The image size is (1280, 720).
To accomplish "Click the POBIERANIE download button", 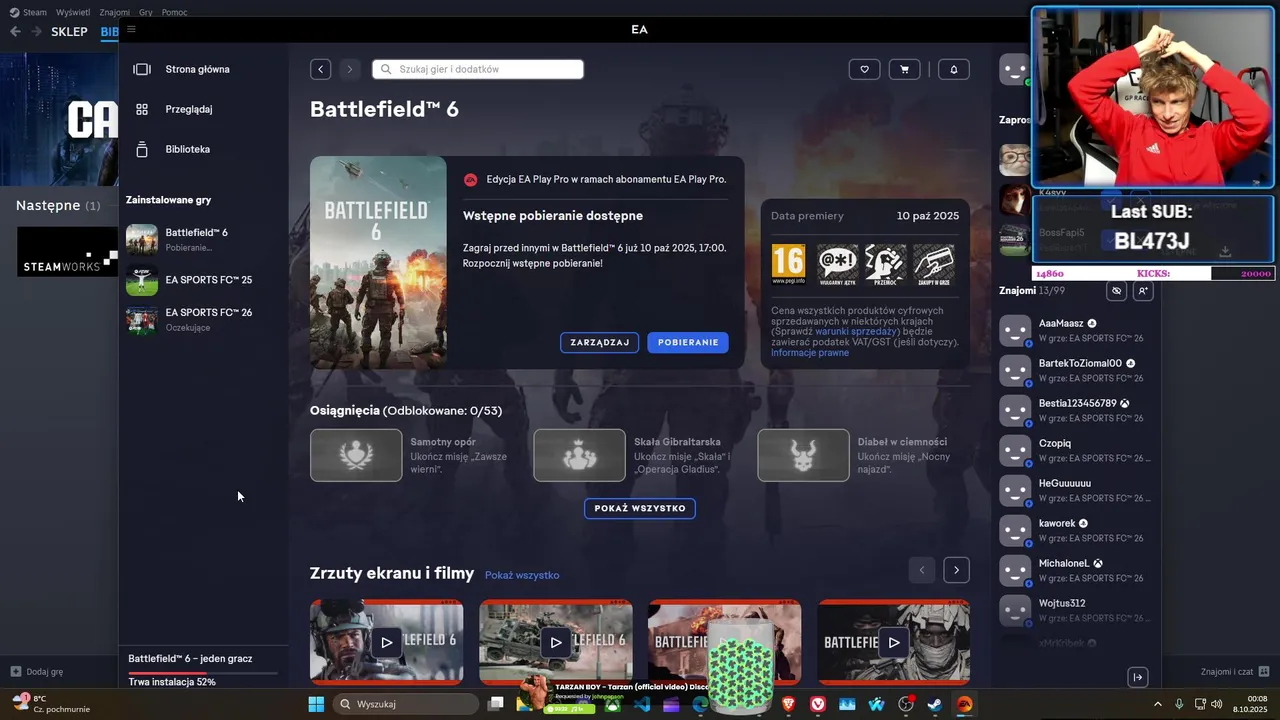I will pyautogui.click(x=688, y=342).
